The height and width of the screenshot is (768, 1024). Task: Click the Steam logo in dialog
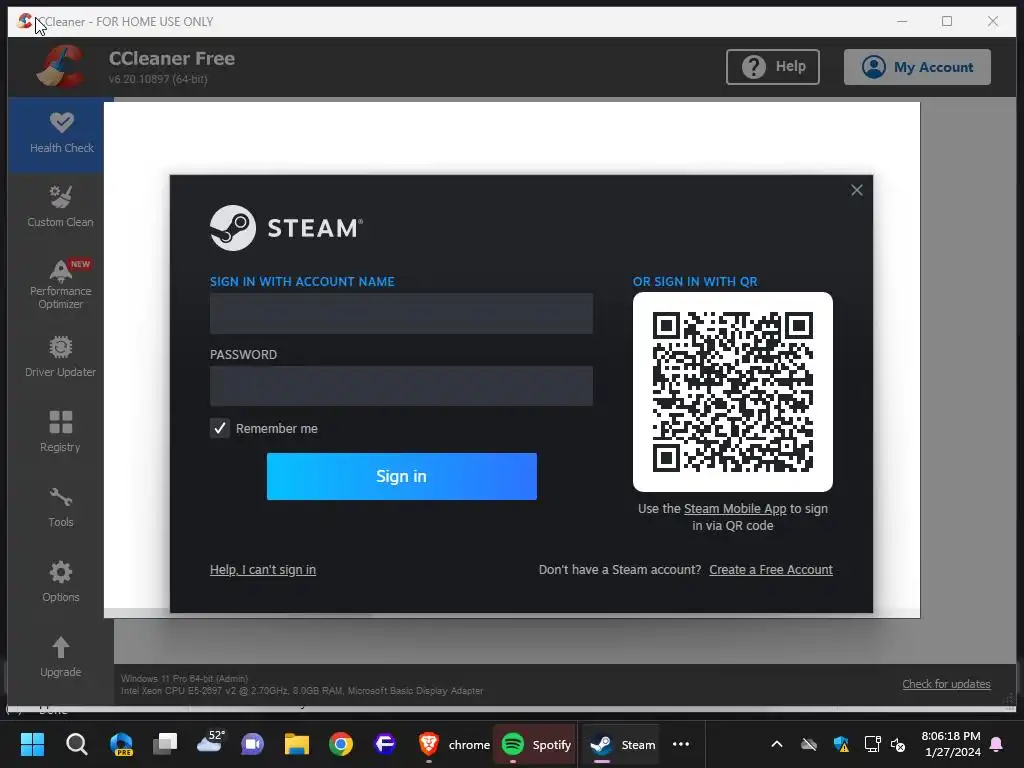(x=286, y=228)
